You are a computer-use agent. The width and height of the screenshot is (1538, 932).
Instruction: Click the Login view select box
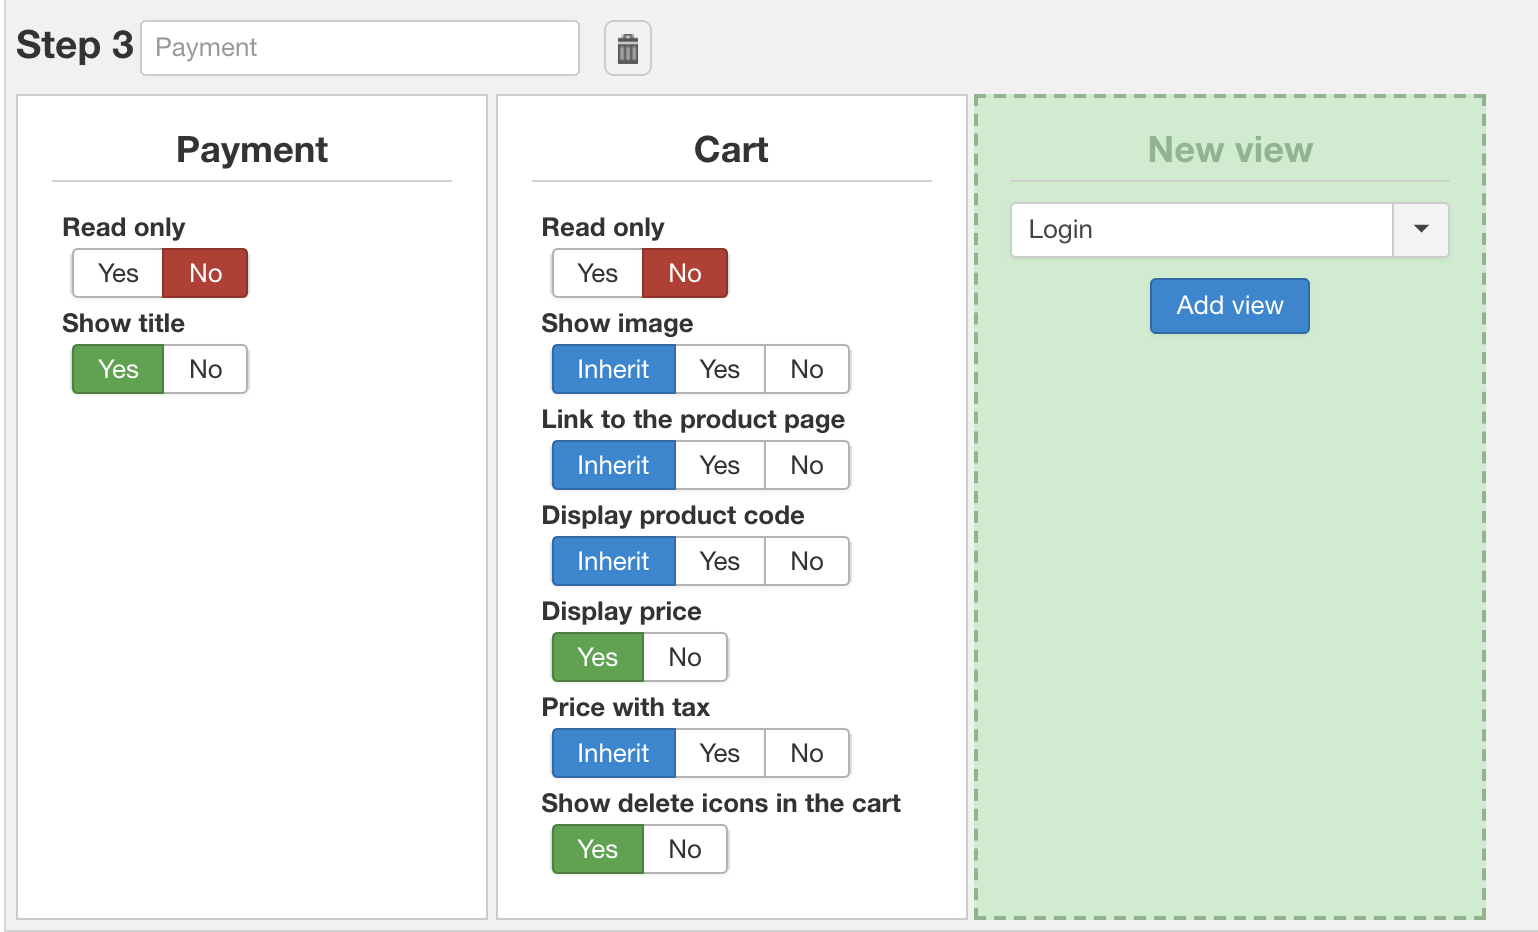(x=1201, y=230)
